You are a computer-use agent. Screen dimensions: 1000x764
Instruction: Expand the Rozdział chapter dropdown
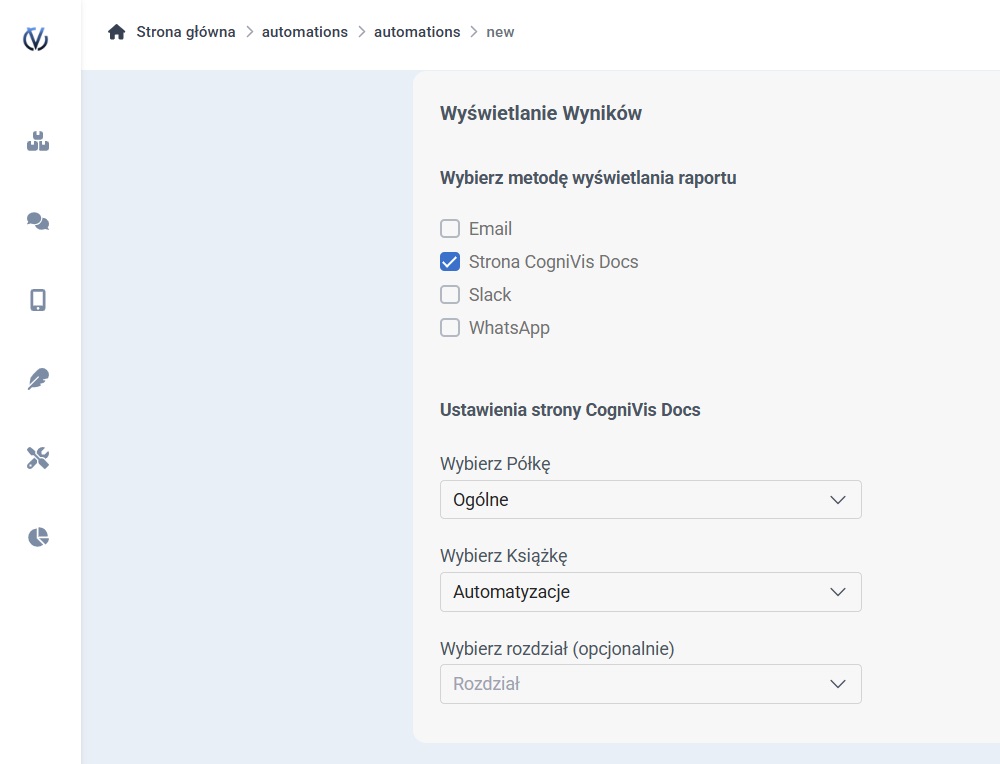click(650, 685)
